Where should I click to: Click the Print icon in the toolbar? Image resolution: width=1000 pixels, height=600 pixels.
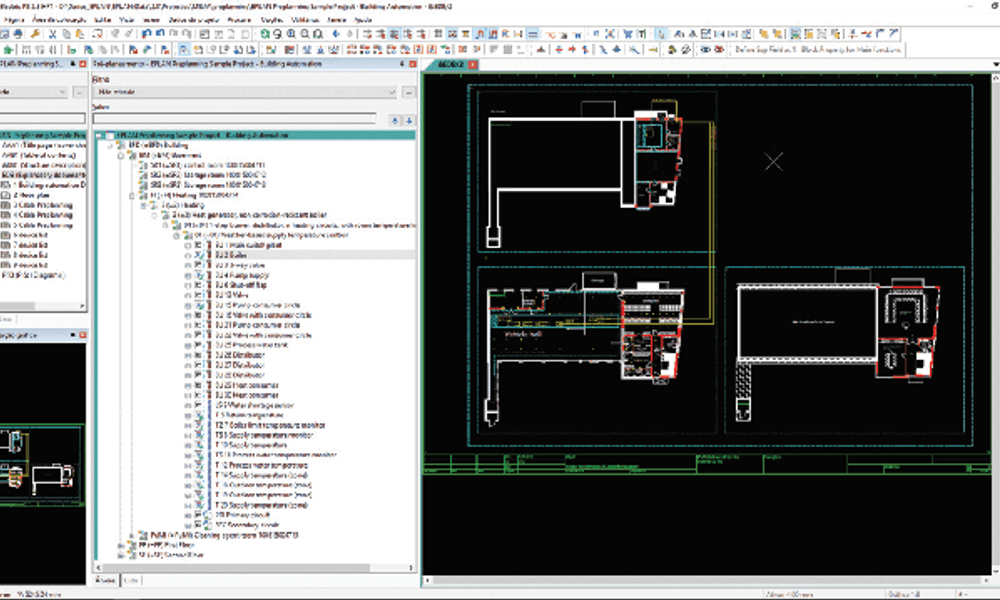point(17,34)
